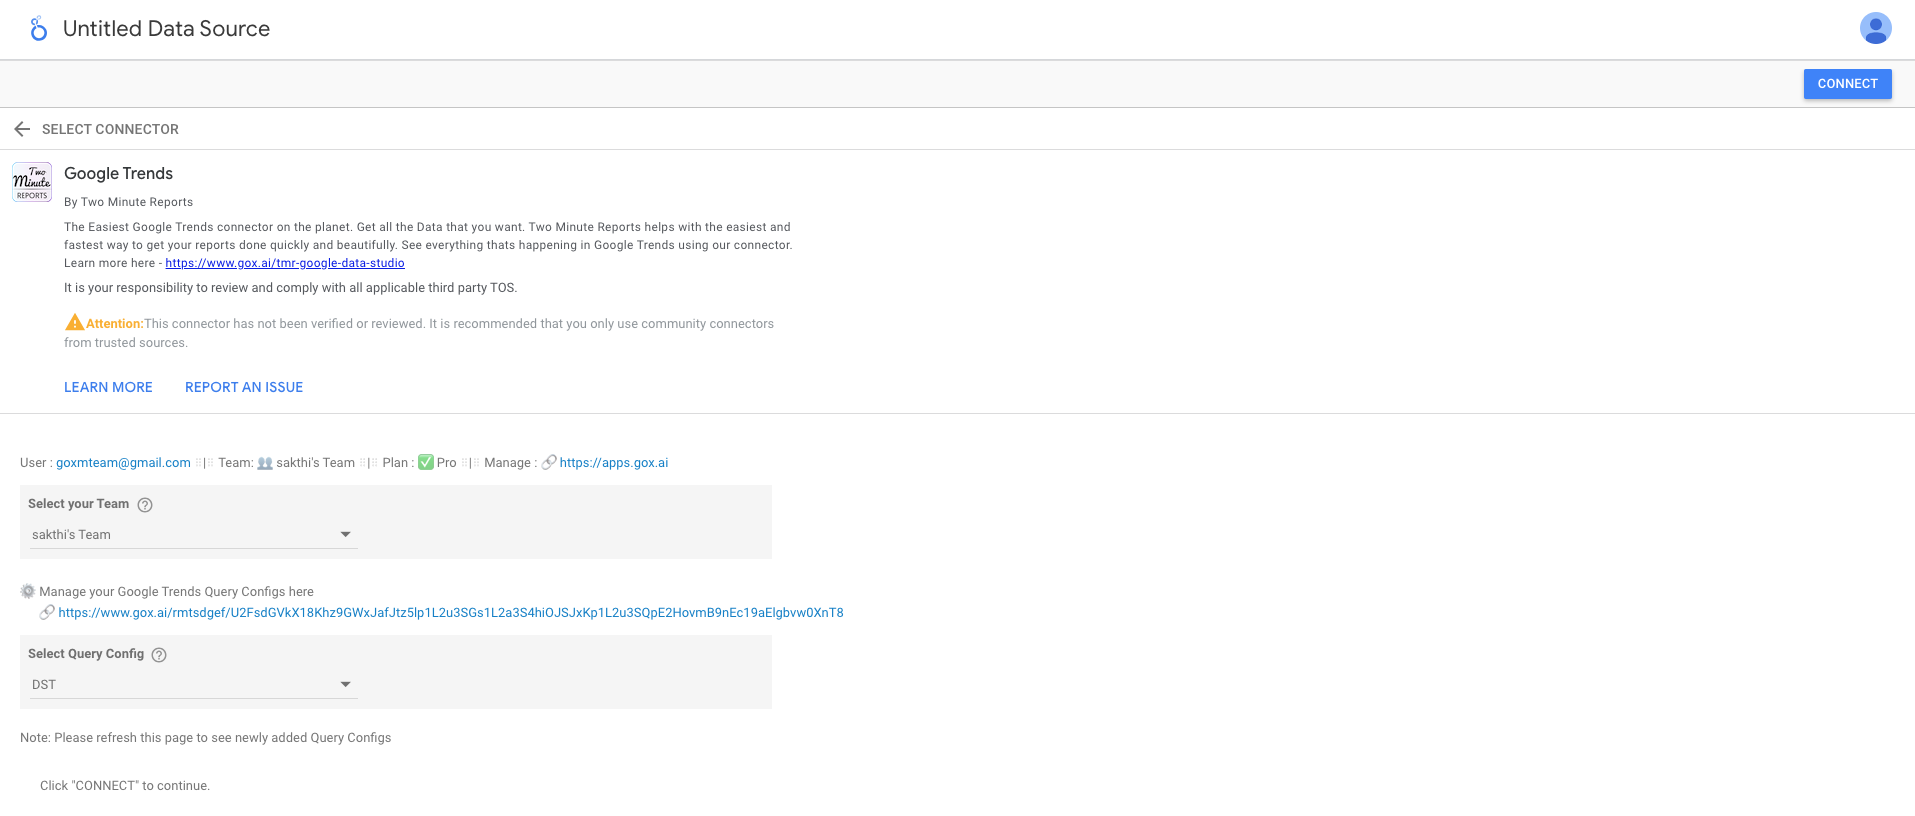
Task: Click the link icon before apps.gox.ai
Action: 549,462
